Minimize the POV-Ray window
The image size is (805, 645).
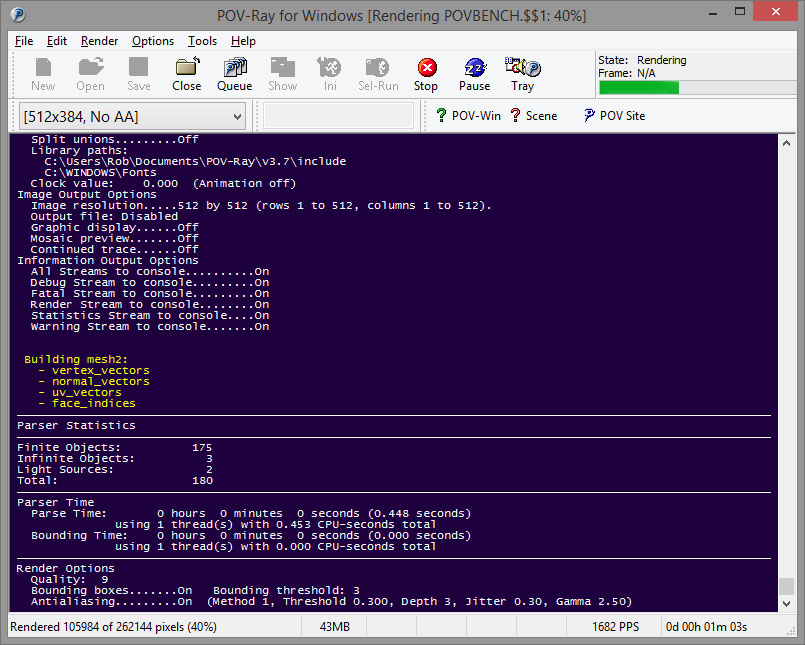pos(713,12)
